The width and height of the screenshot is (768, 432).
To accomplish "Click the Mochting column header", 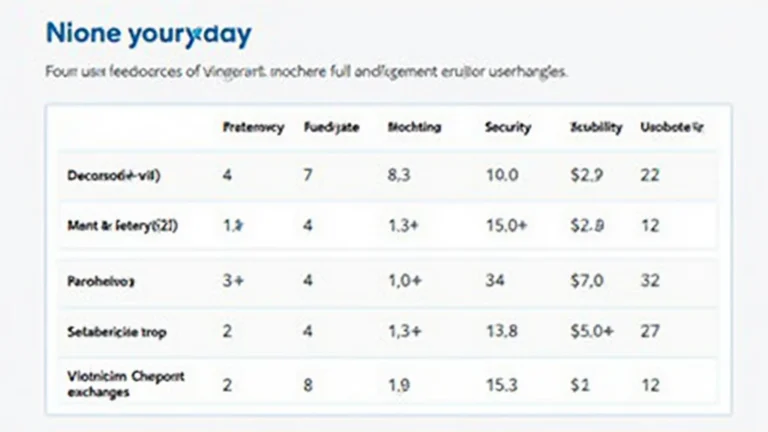I will pos(413,128).
